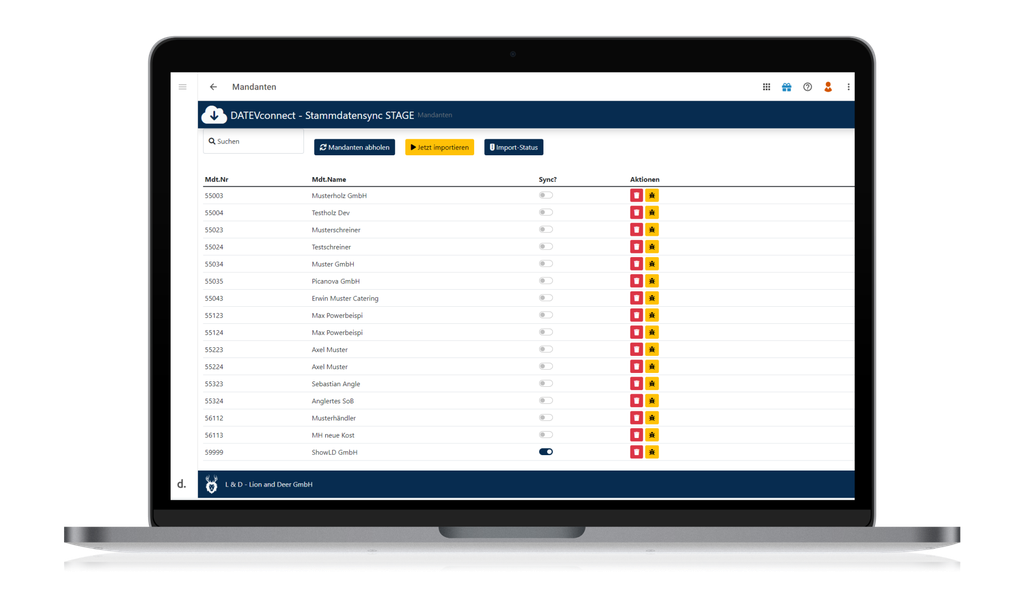The image size is (1024, 589).
Task: Enable sync for 55023 Musterschreiner
Action: tap(546, 229)
